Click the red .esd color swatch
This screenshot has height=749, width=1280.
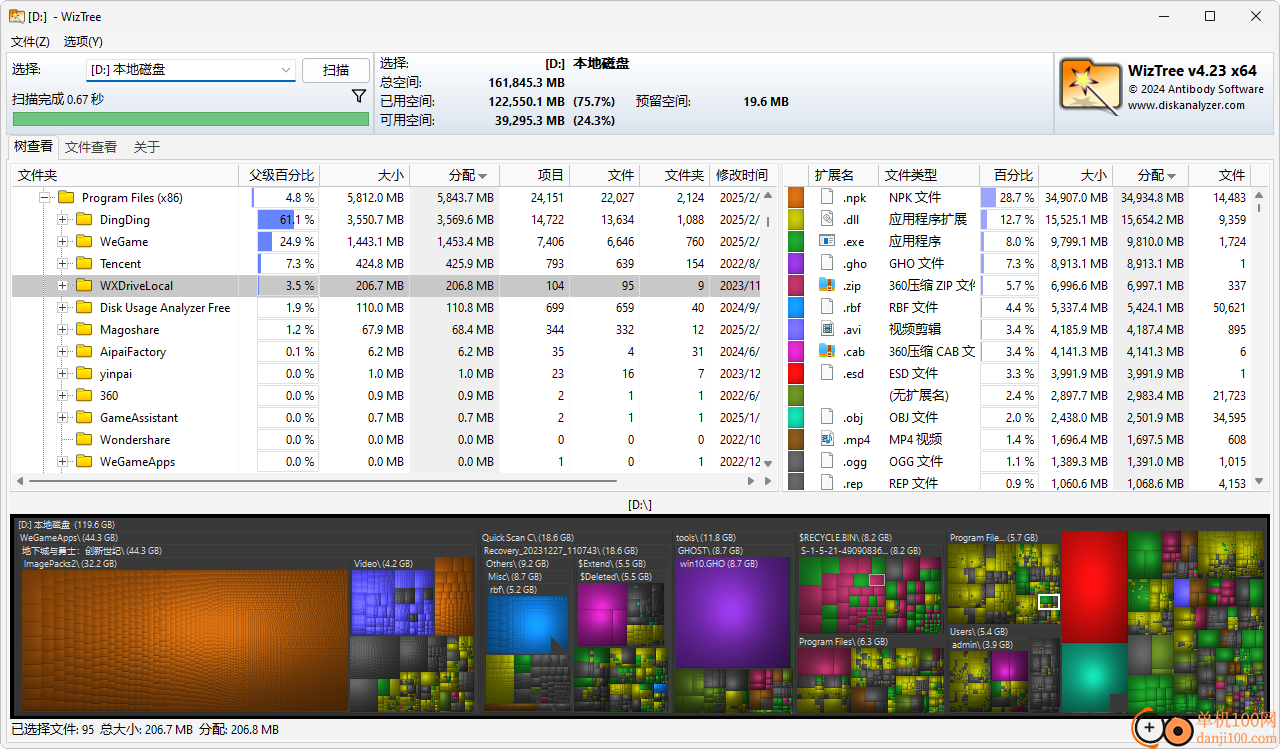(x=796, y=373)
